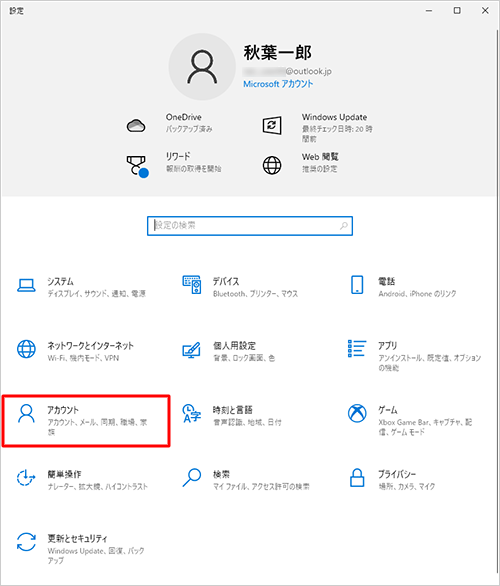500x586 pixels.
Task: Open the 個人用設定 category title
Action: click(234, 346)
